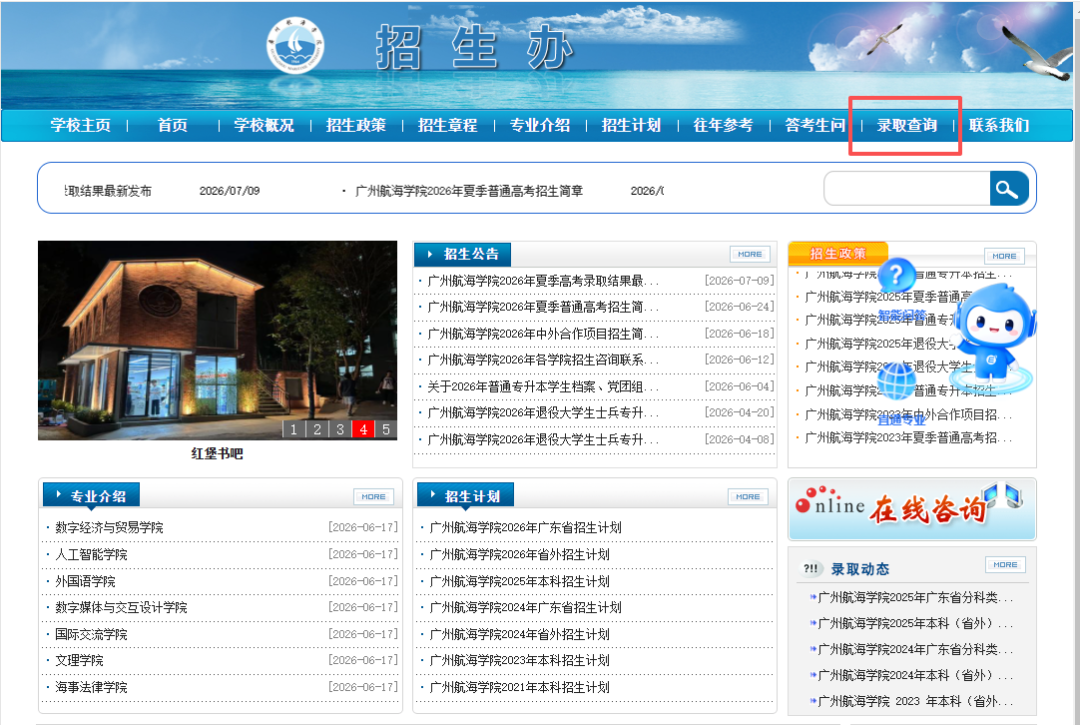1080x725 pixels.
Task: Open 广州航海学院2026年广东省招生计划
Action: pyautogui.click(x=526, y=527)
